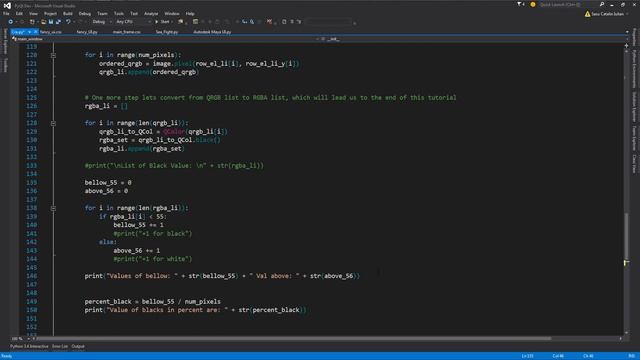
Task: Click the Save file toolbar icon
Action: pyautogui.click(x=51, y=22)
